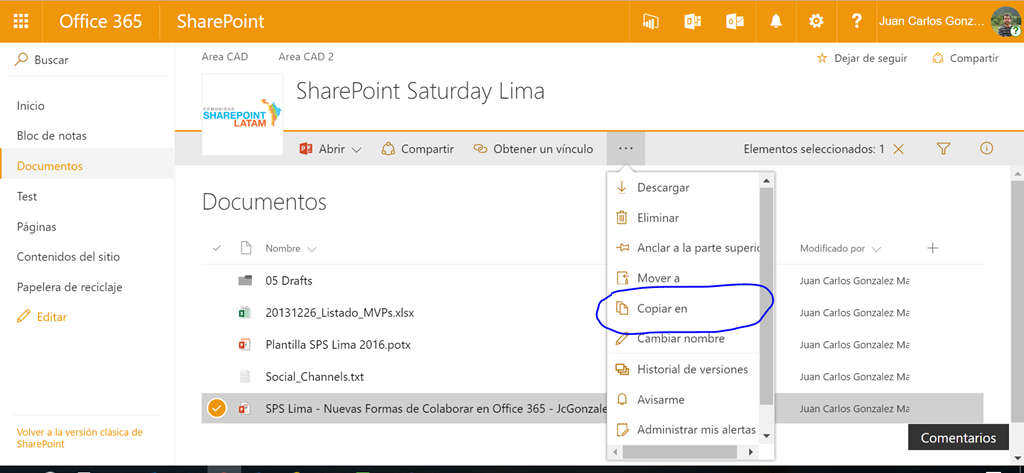
Task: Click the Mover a icon
Action: point(622,278)
